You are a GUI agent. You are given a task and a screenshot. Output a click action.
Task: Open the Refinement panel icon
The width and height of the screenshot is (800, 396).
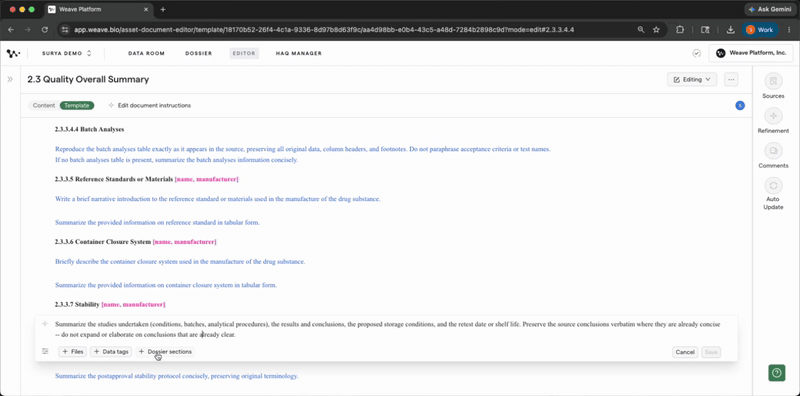(x=773, y=116)
